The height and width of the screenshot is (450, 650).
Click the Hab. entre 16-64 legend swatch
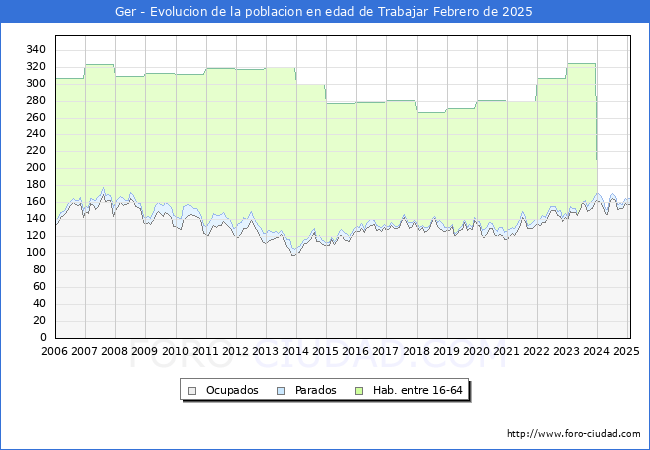pos(359,391)
